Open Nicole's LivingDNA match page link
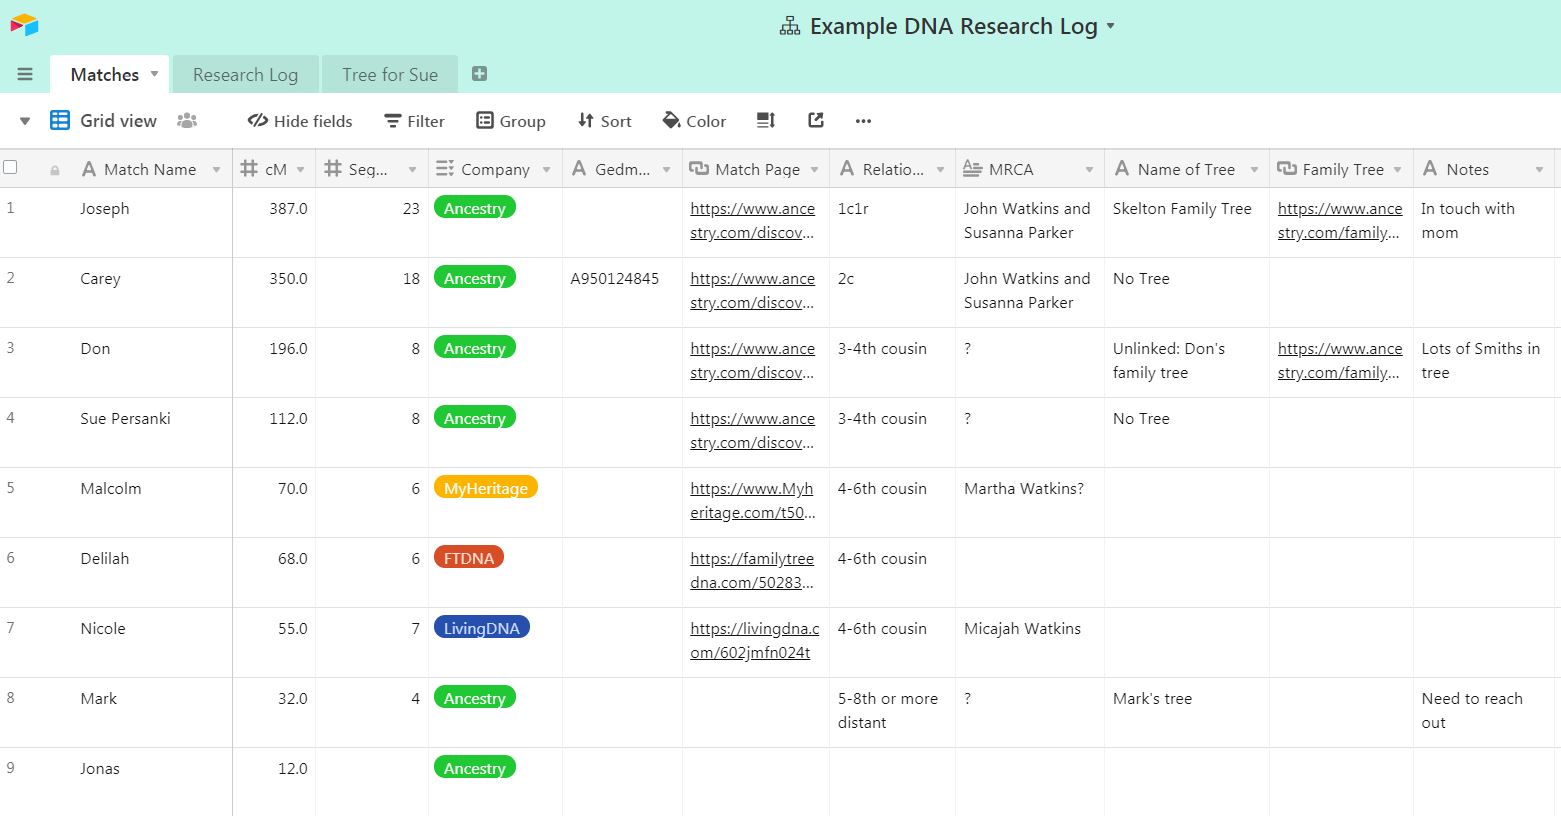Image resolution: width=1561 pixels, height=816 pixels. [x=754, y=640]
